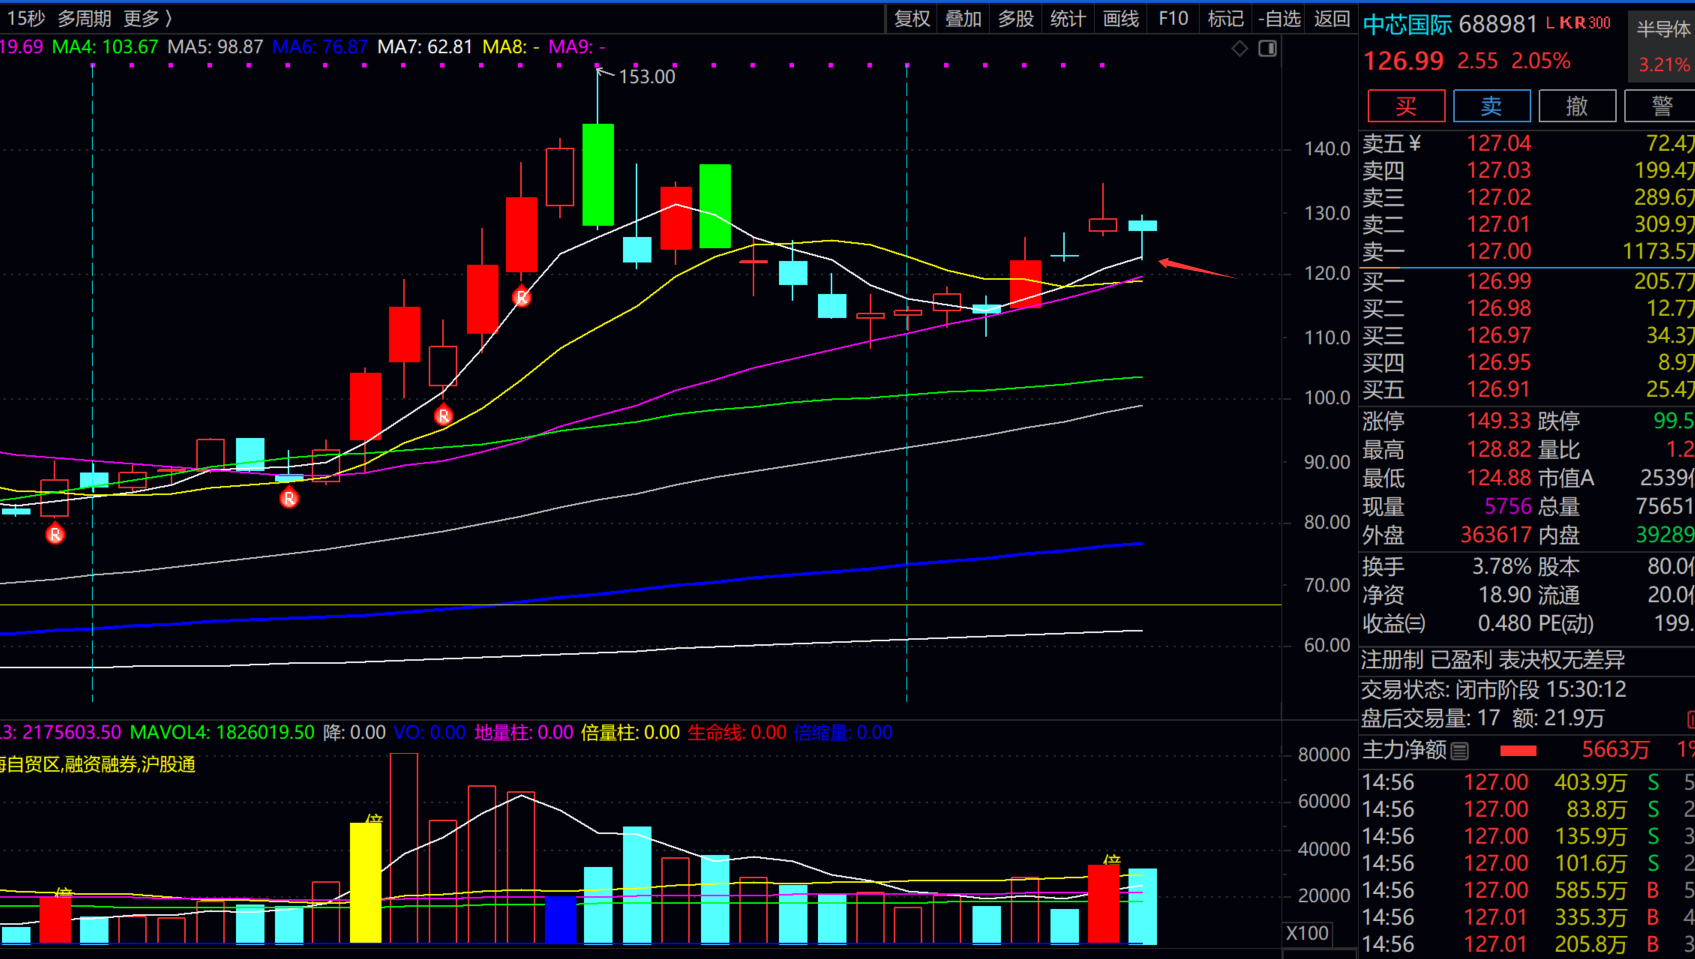Open the 多周期 multi-period view

(x=84, y=18)
